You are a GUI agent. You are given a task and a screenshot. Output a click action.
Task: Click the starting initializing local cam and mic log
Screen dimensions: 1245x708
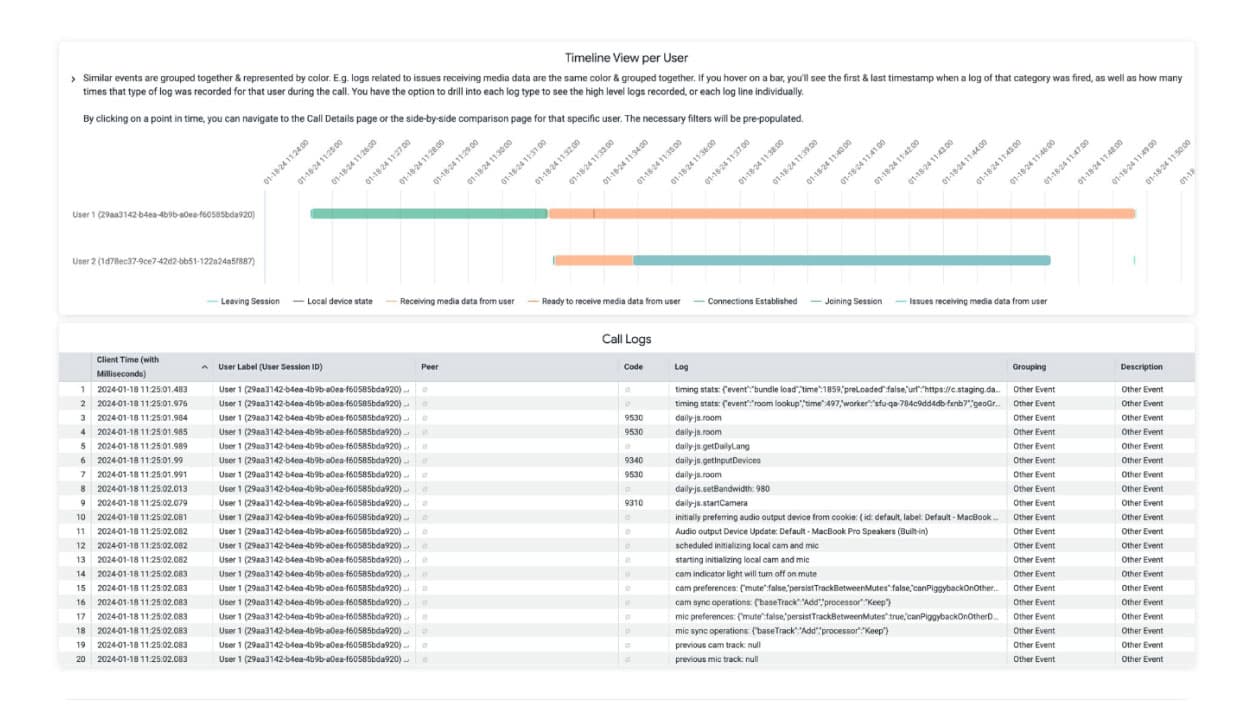[x=742, y=560]
